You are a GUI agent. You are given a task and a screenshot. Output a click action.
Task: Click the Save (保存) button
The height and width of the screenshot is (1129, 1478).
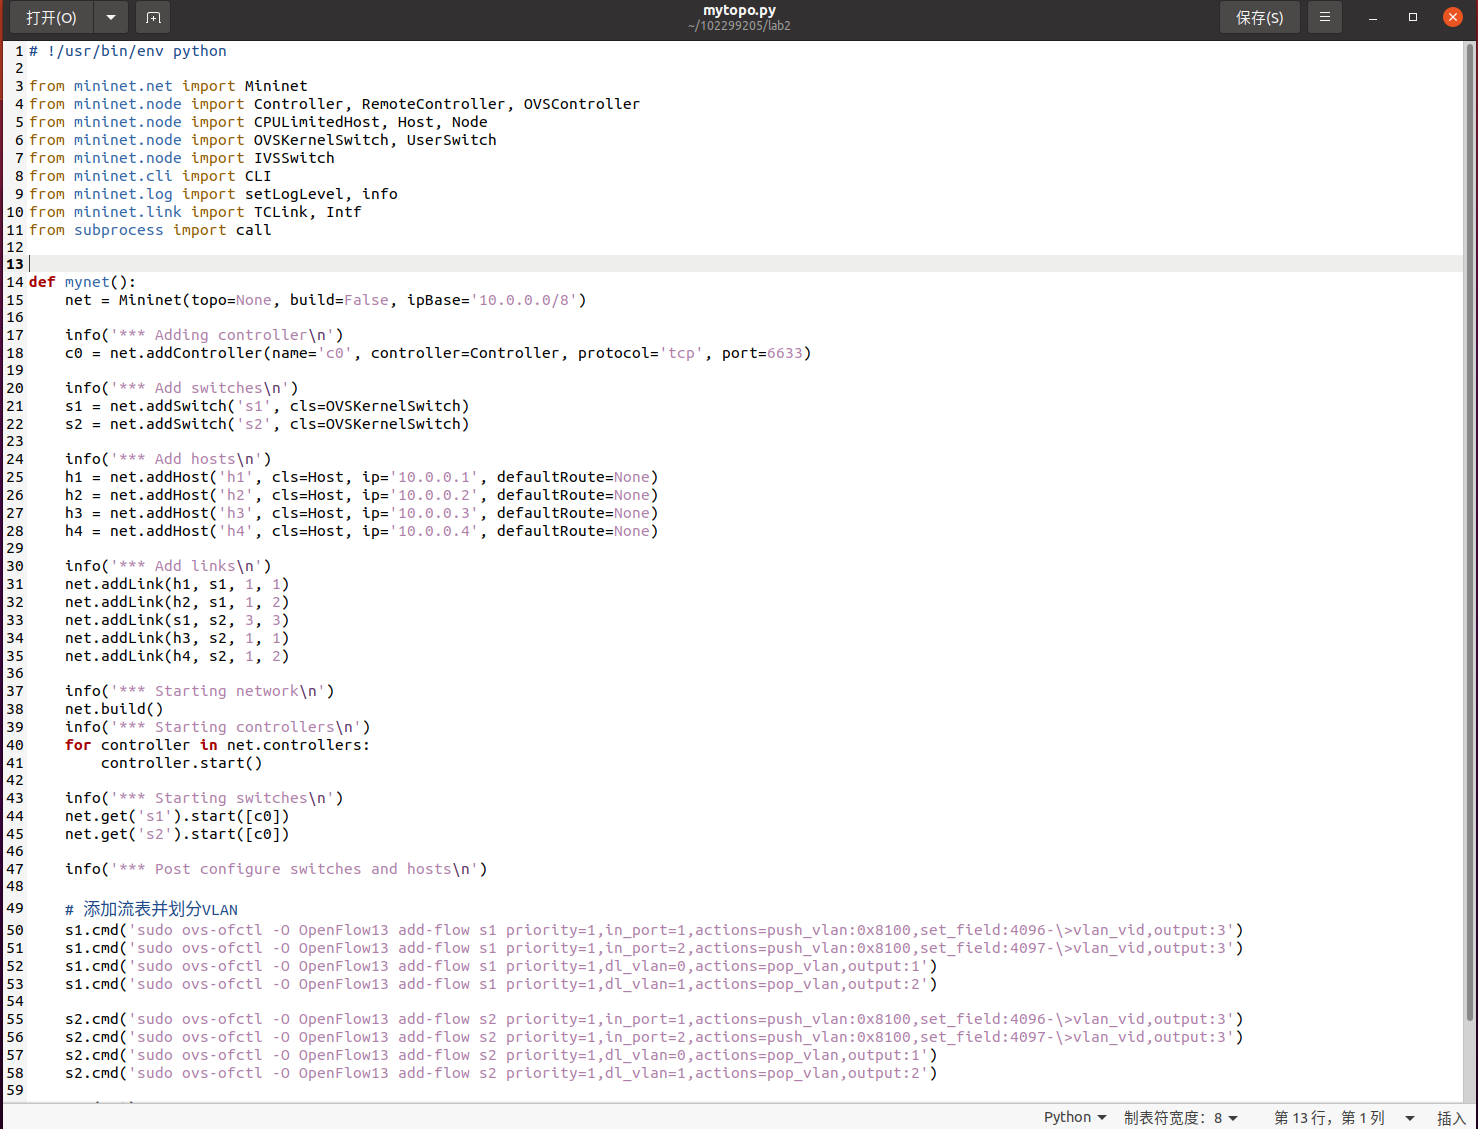[x=1259, y=17]
